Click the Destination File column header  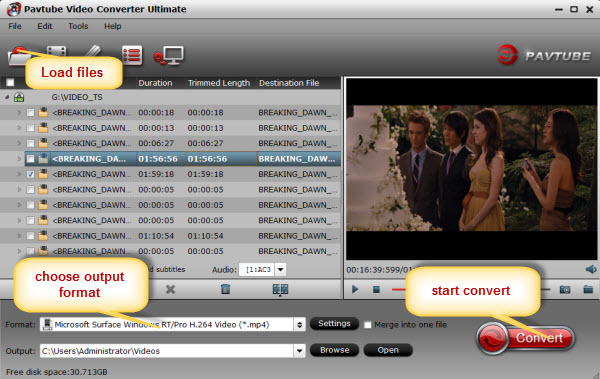[289, 83]
